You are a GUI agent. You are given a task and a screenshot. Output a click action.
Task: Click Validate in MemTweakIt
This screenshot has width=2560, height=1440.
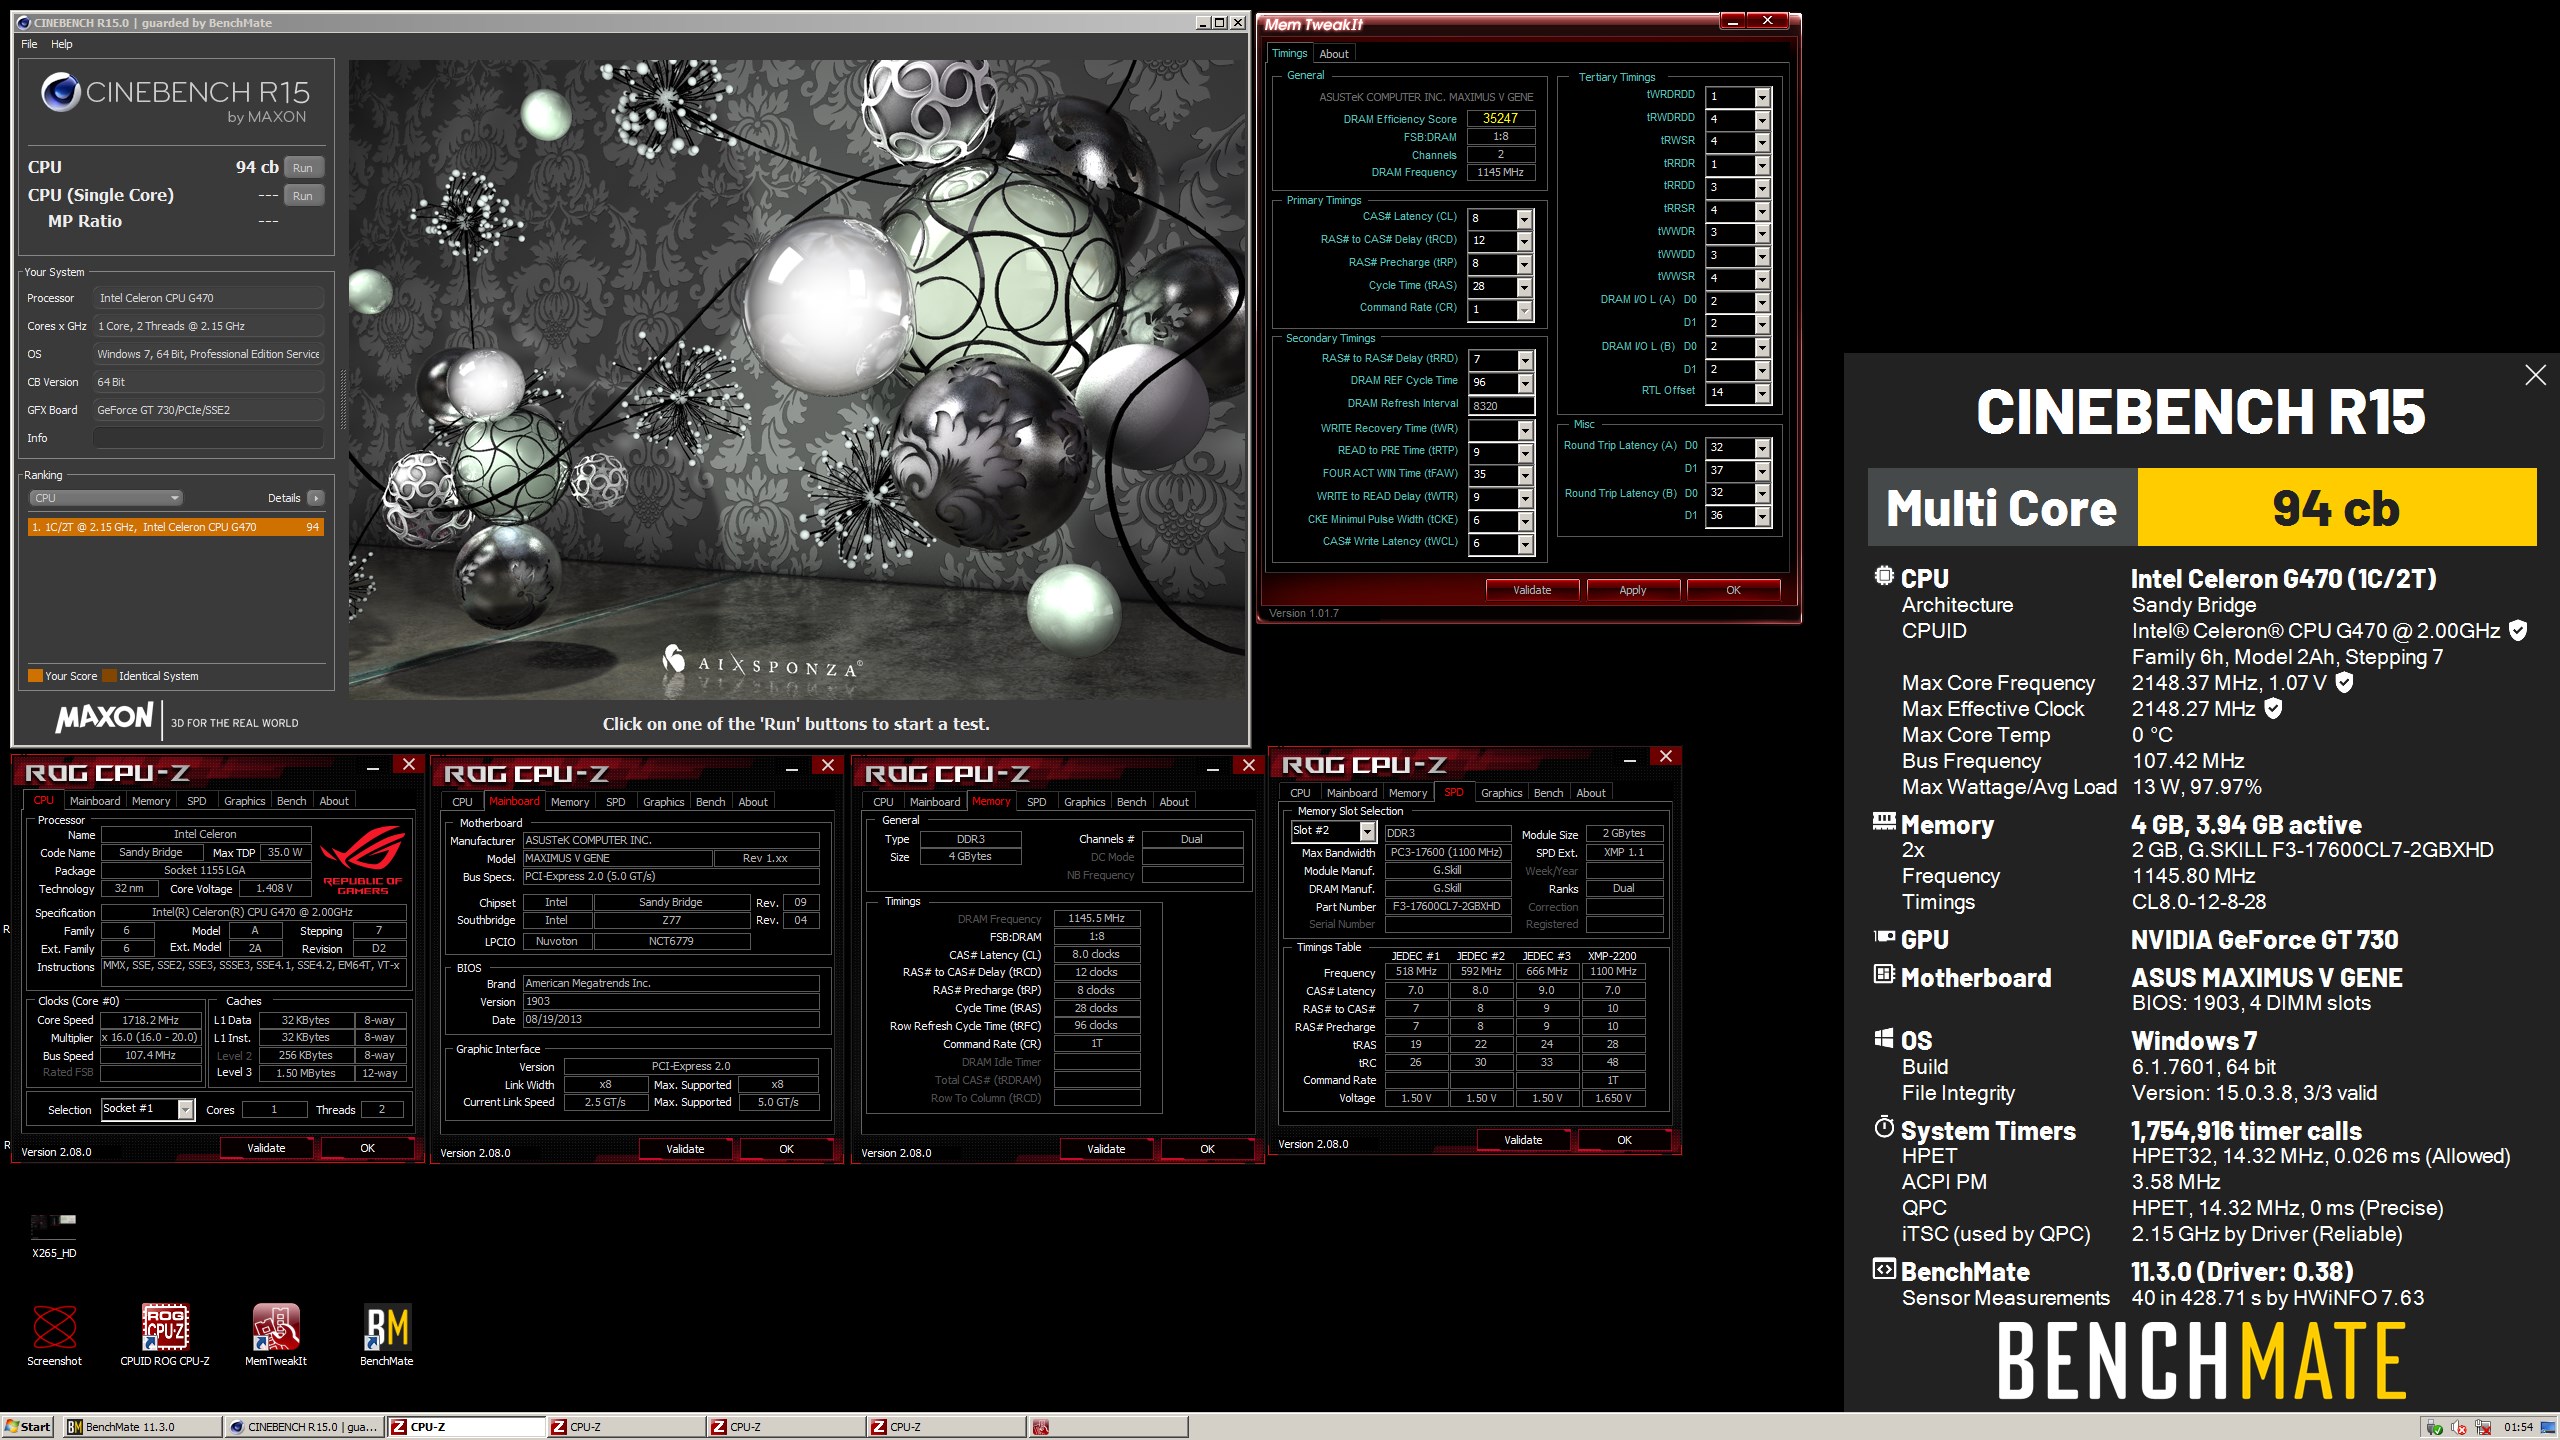point(1532,590)
